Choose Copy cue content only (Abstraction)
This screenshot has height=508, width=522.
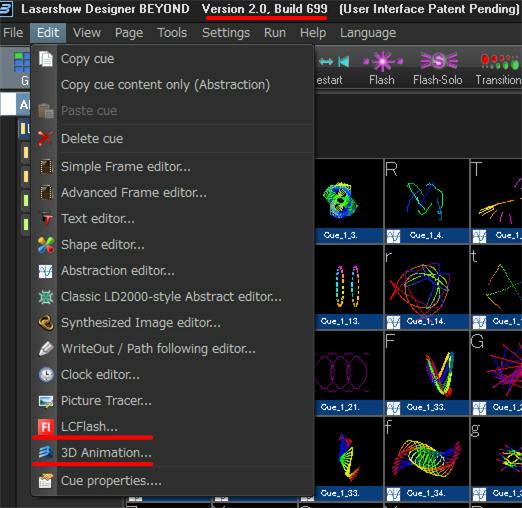pyautogui.click(x=173, y=85)
